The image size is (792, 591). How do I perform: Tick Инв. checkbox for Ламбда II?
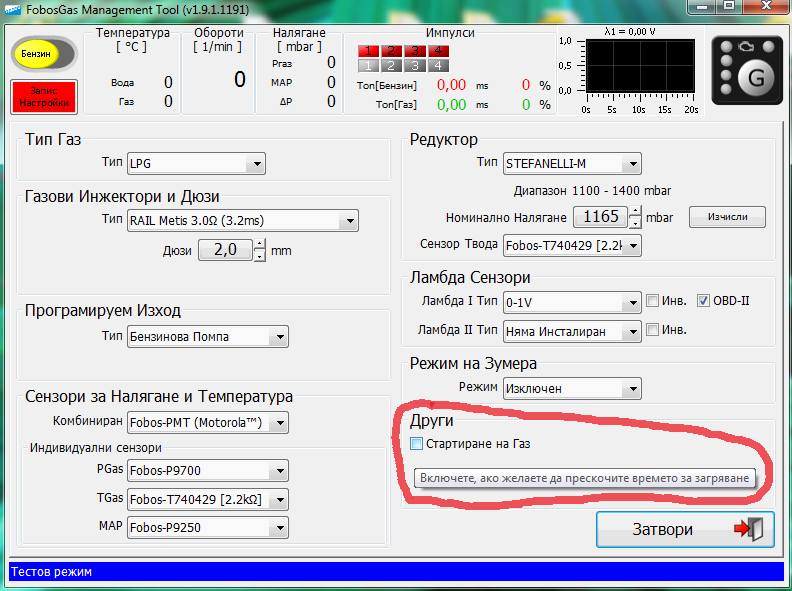click(652, 330)
